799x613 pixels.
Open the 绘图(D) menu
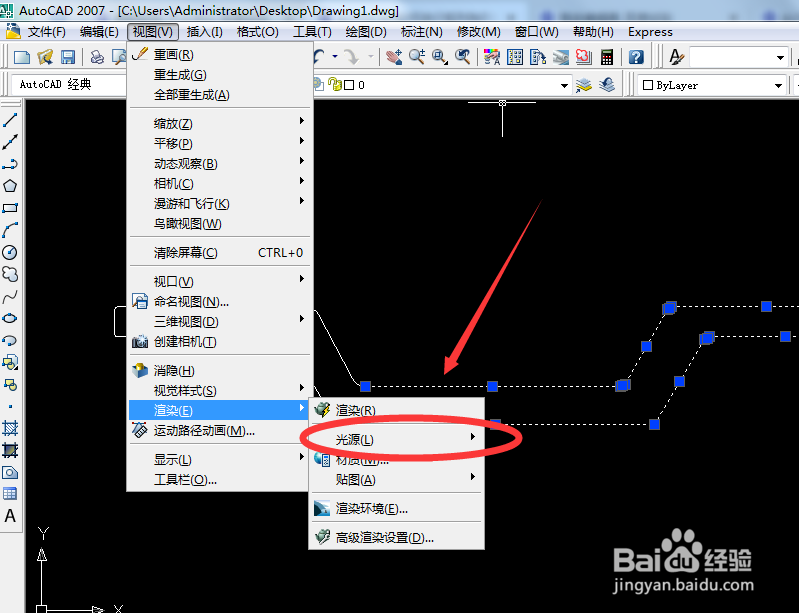coord(365,32)
